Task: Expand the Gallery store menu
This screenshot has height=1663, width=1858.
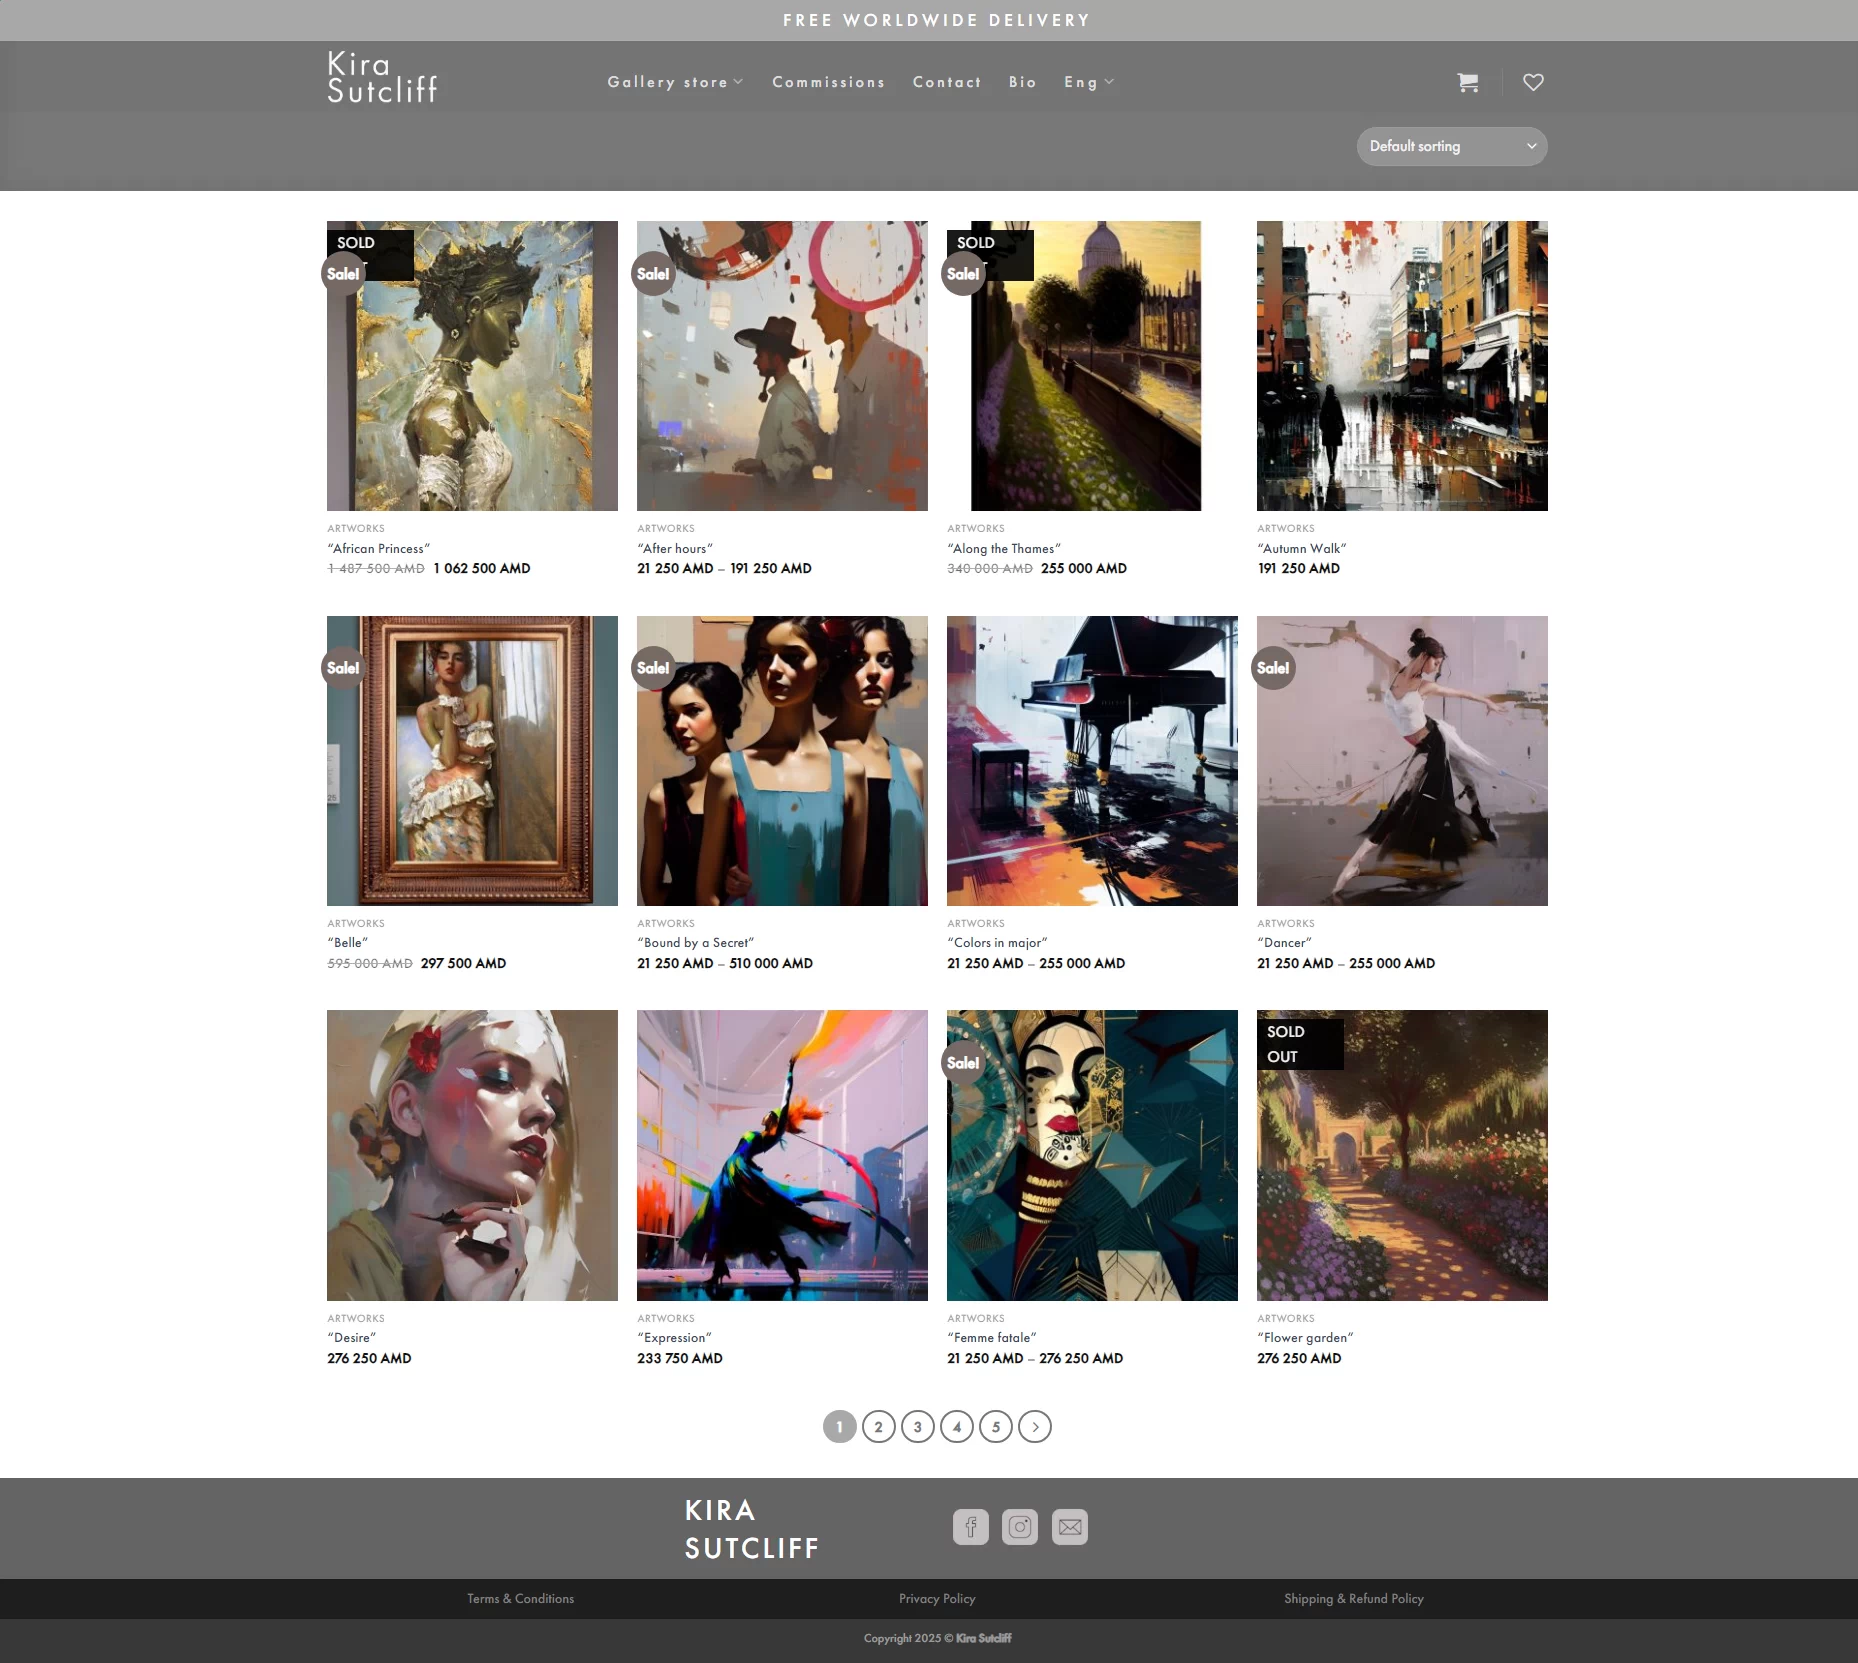Action: click(675, 83)
